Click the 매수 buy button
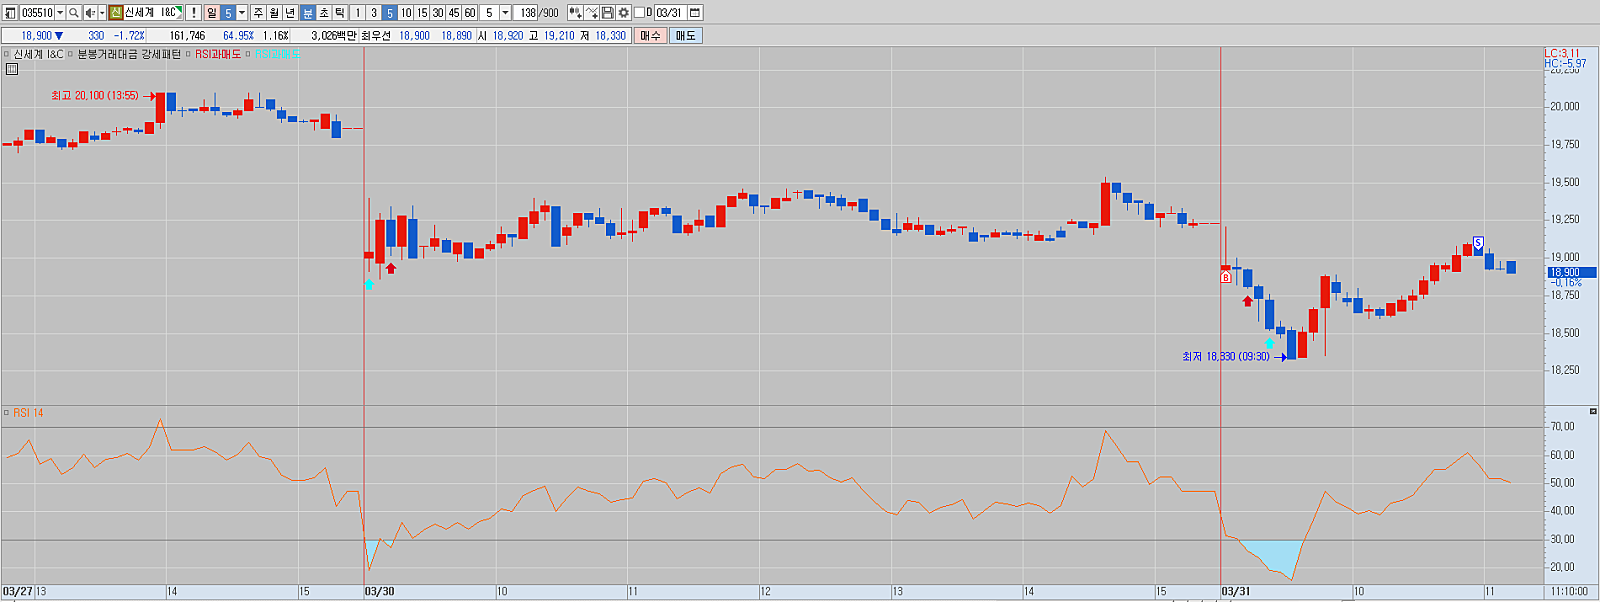Screen dimensions: 1600x602 pos(650,35)
